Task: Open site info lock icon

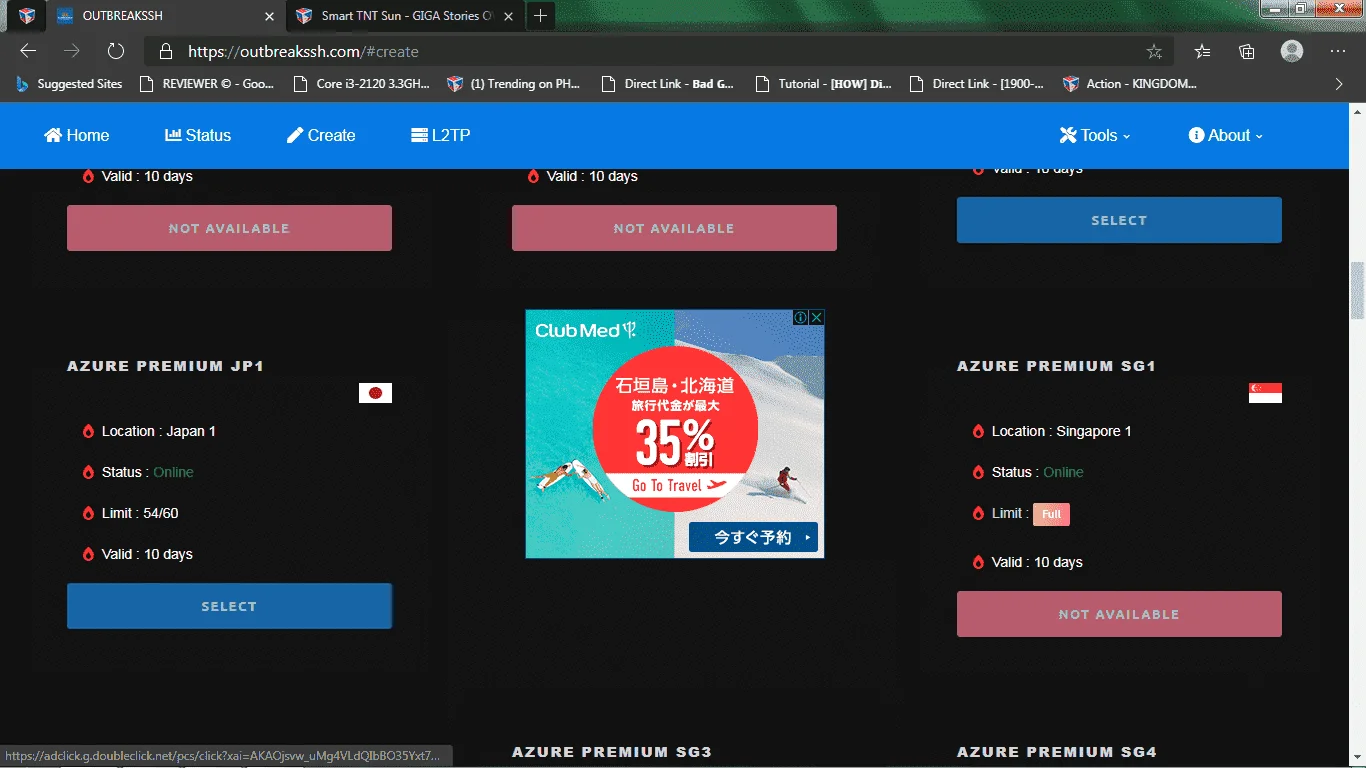Action: click(166, 51)
